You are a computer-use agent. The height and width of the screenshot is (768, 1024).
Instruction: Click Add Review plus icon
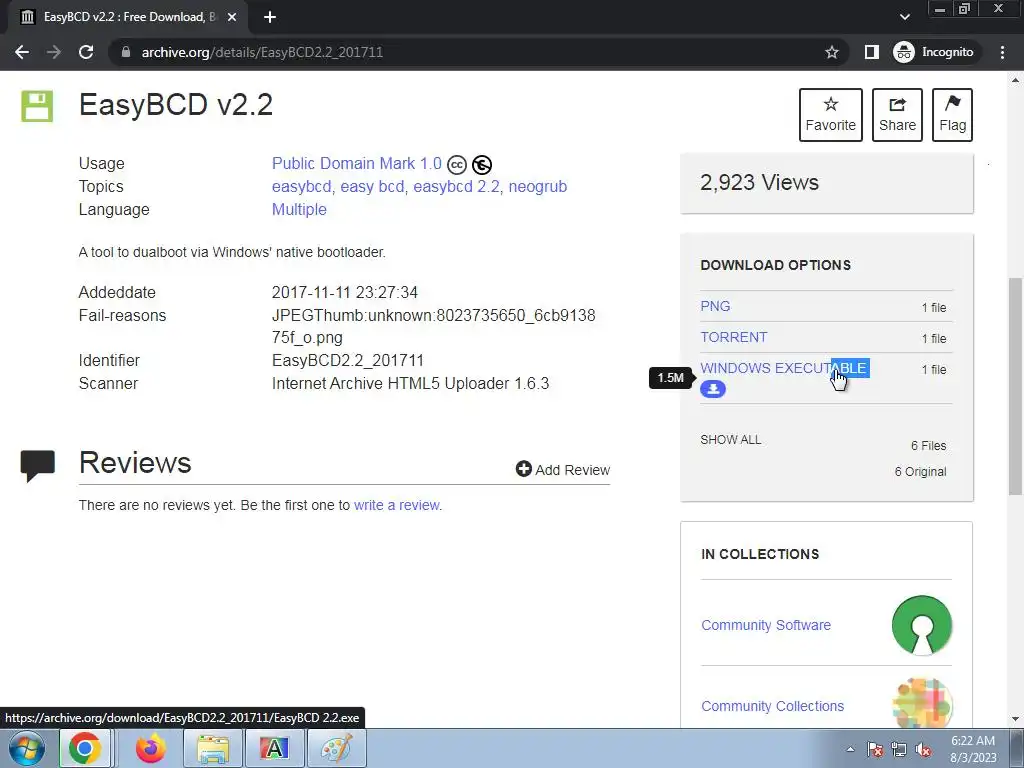pyautogui.click(x=523, y=469)
